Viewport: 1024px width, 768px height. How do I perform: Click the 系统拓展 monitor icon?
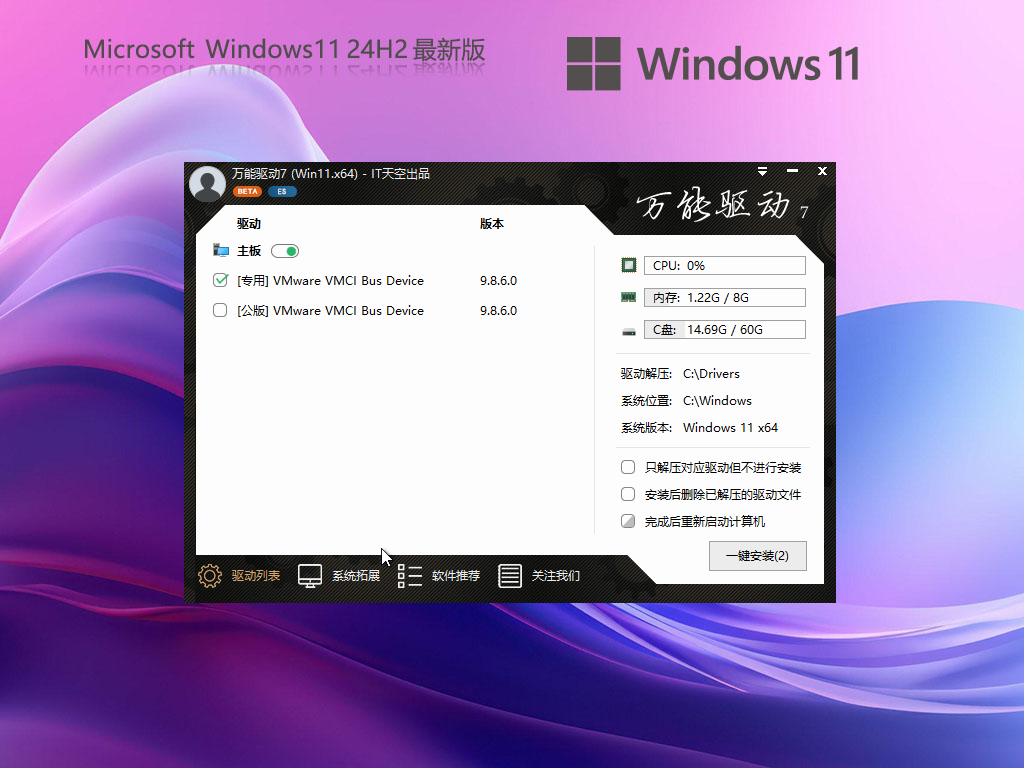click(x=310, y=575)
